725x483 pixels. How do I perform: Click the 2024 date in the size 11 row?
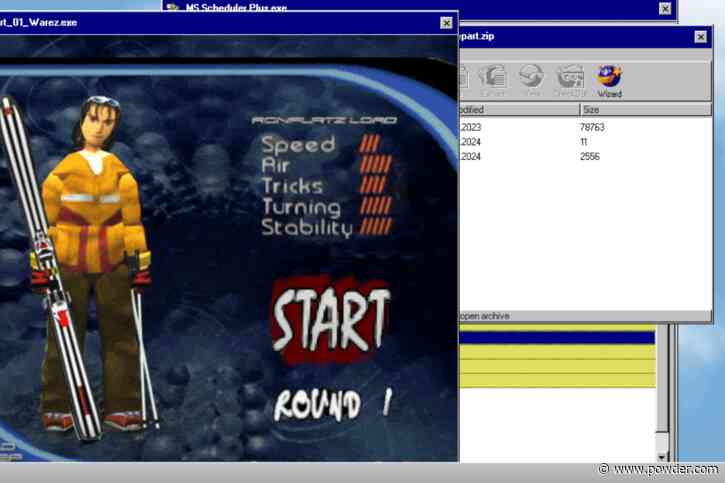(x=471, y=142)
